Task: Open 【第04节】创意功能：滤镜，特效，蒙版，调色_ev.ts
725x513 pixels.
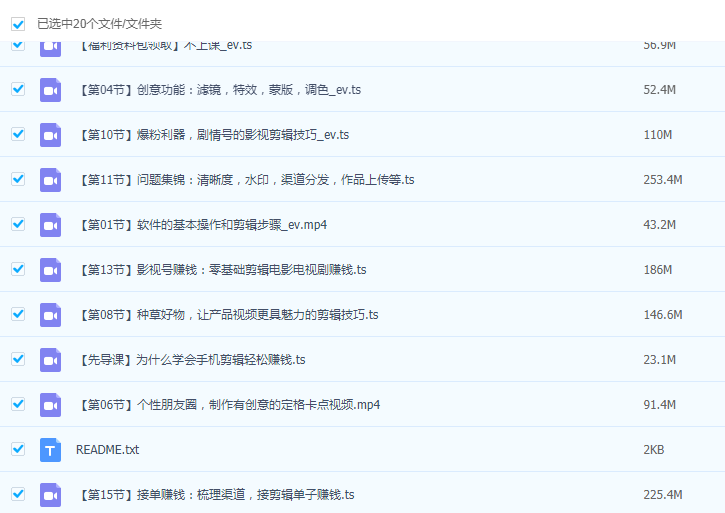Action: [219, 90]
